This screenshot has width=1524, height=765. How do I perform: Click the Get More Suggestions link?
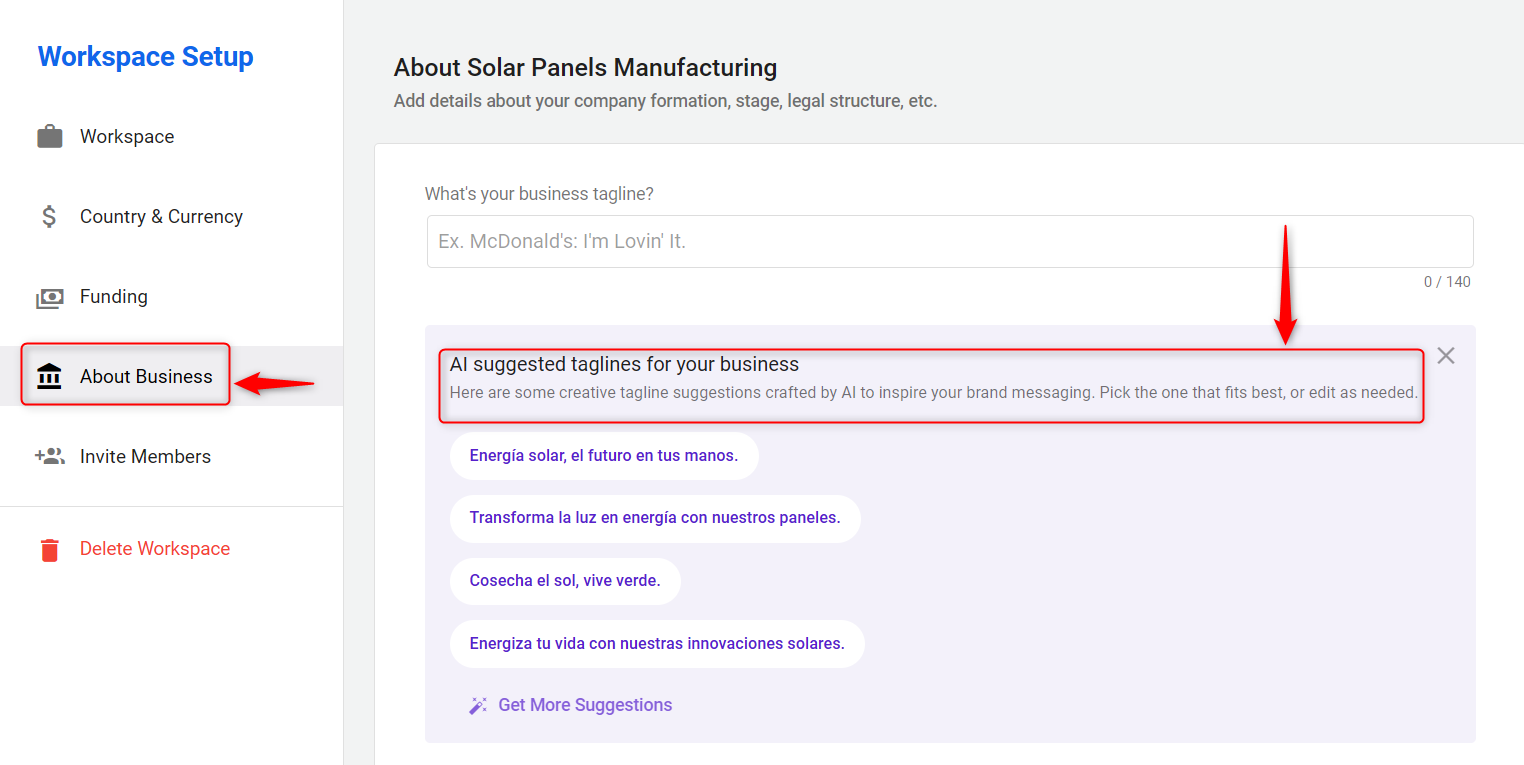click(x=584, y=706)
